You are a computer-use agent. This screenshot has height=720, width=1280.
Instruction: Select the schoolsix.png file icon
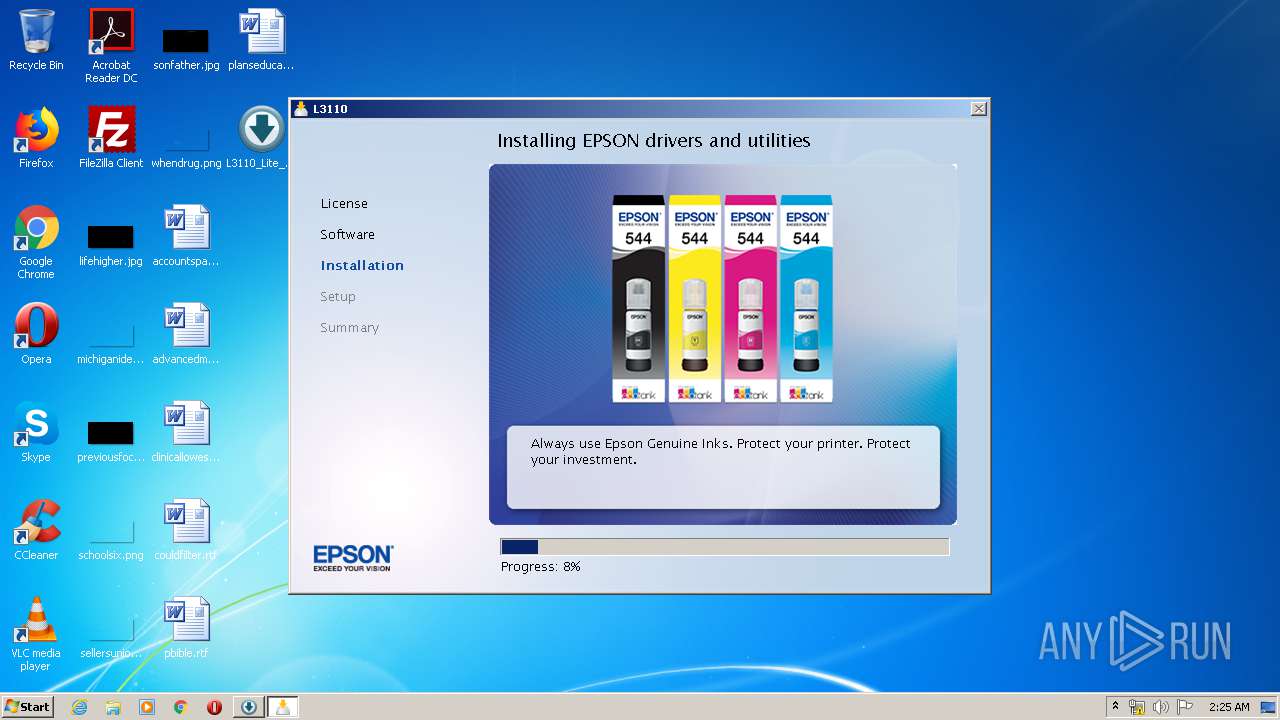point(111,538)
